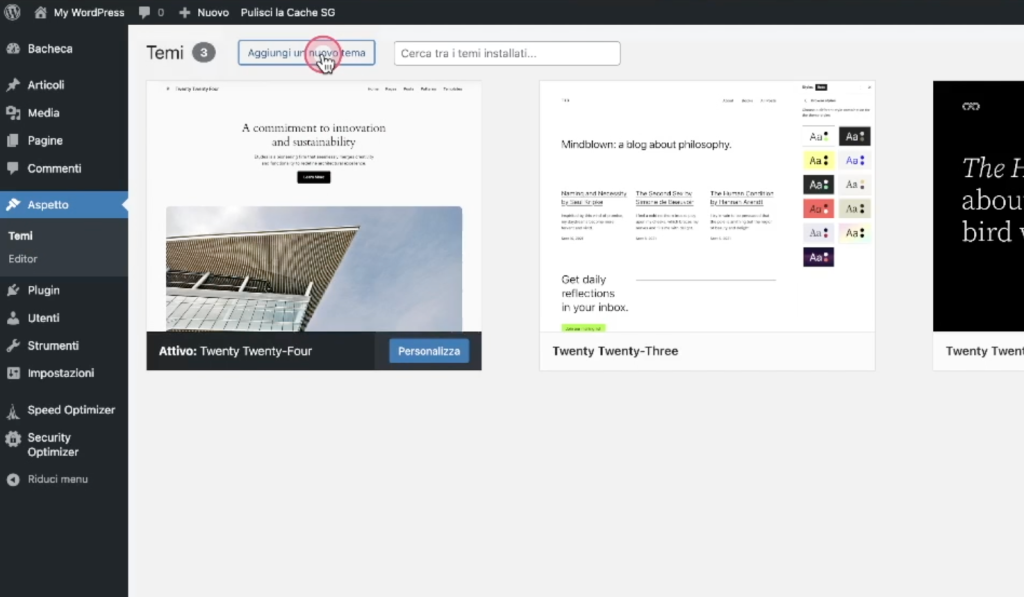Open the Nuovo menu in the admin bar

click(x=203, y=12)
